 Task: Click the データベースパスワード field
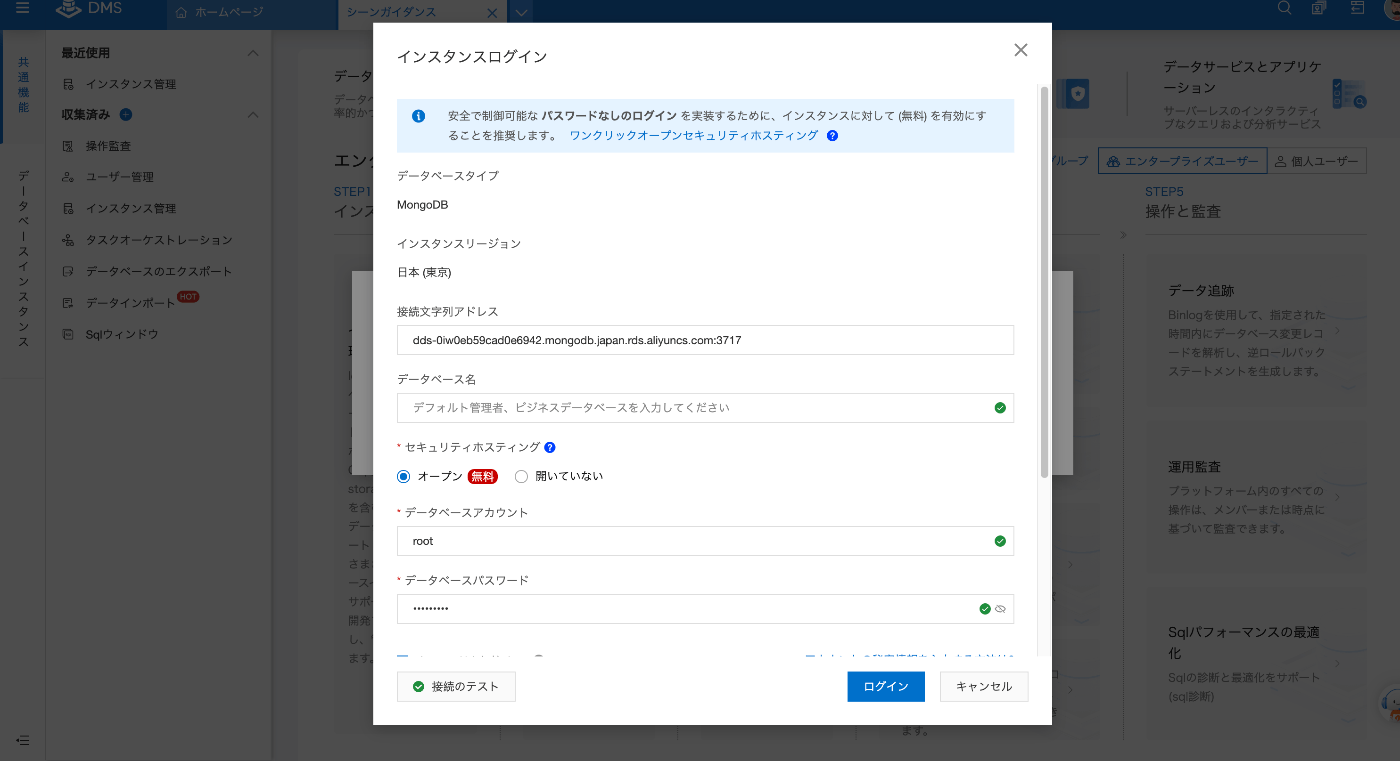click(x=705, y=609)
